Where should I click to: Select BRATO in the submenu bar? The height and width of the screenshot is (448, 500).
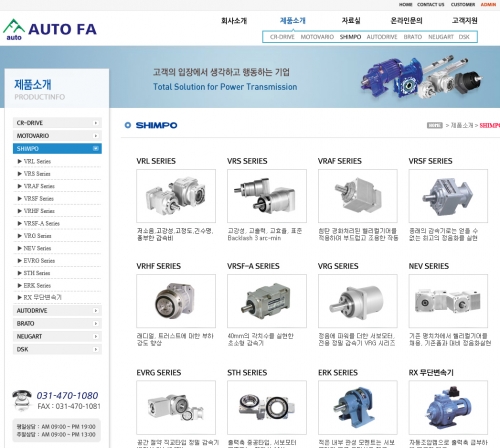point(413,37)
